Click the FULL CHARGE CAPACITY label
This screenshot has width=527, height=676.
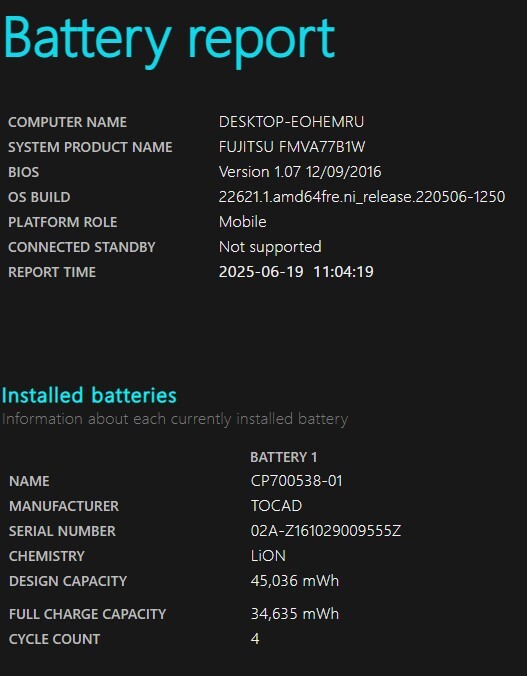(x=88, y=614)
